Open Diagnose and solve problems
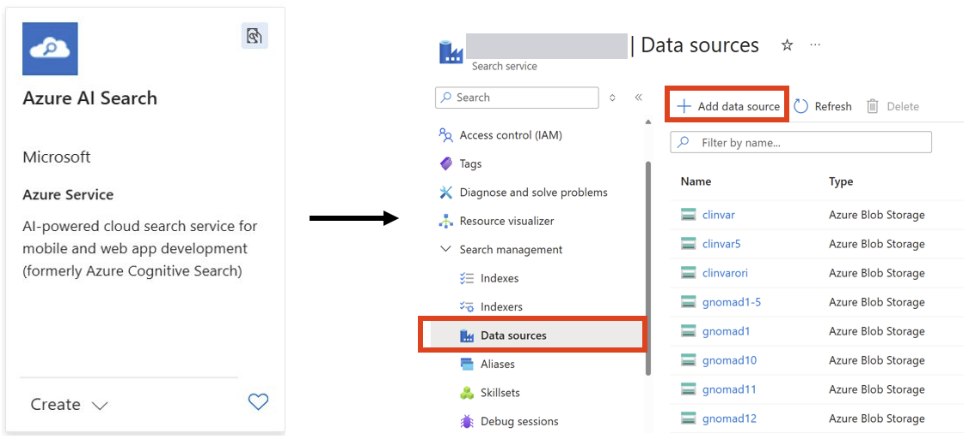 533,192
